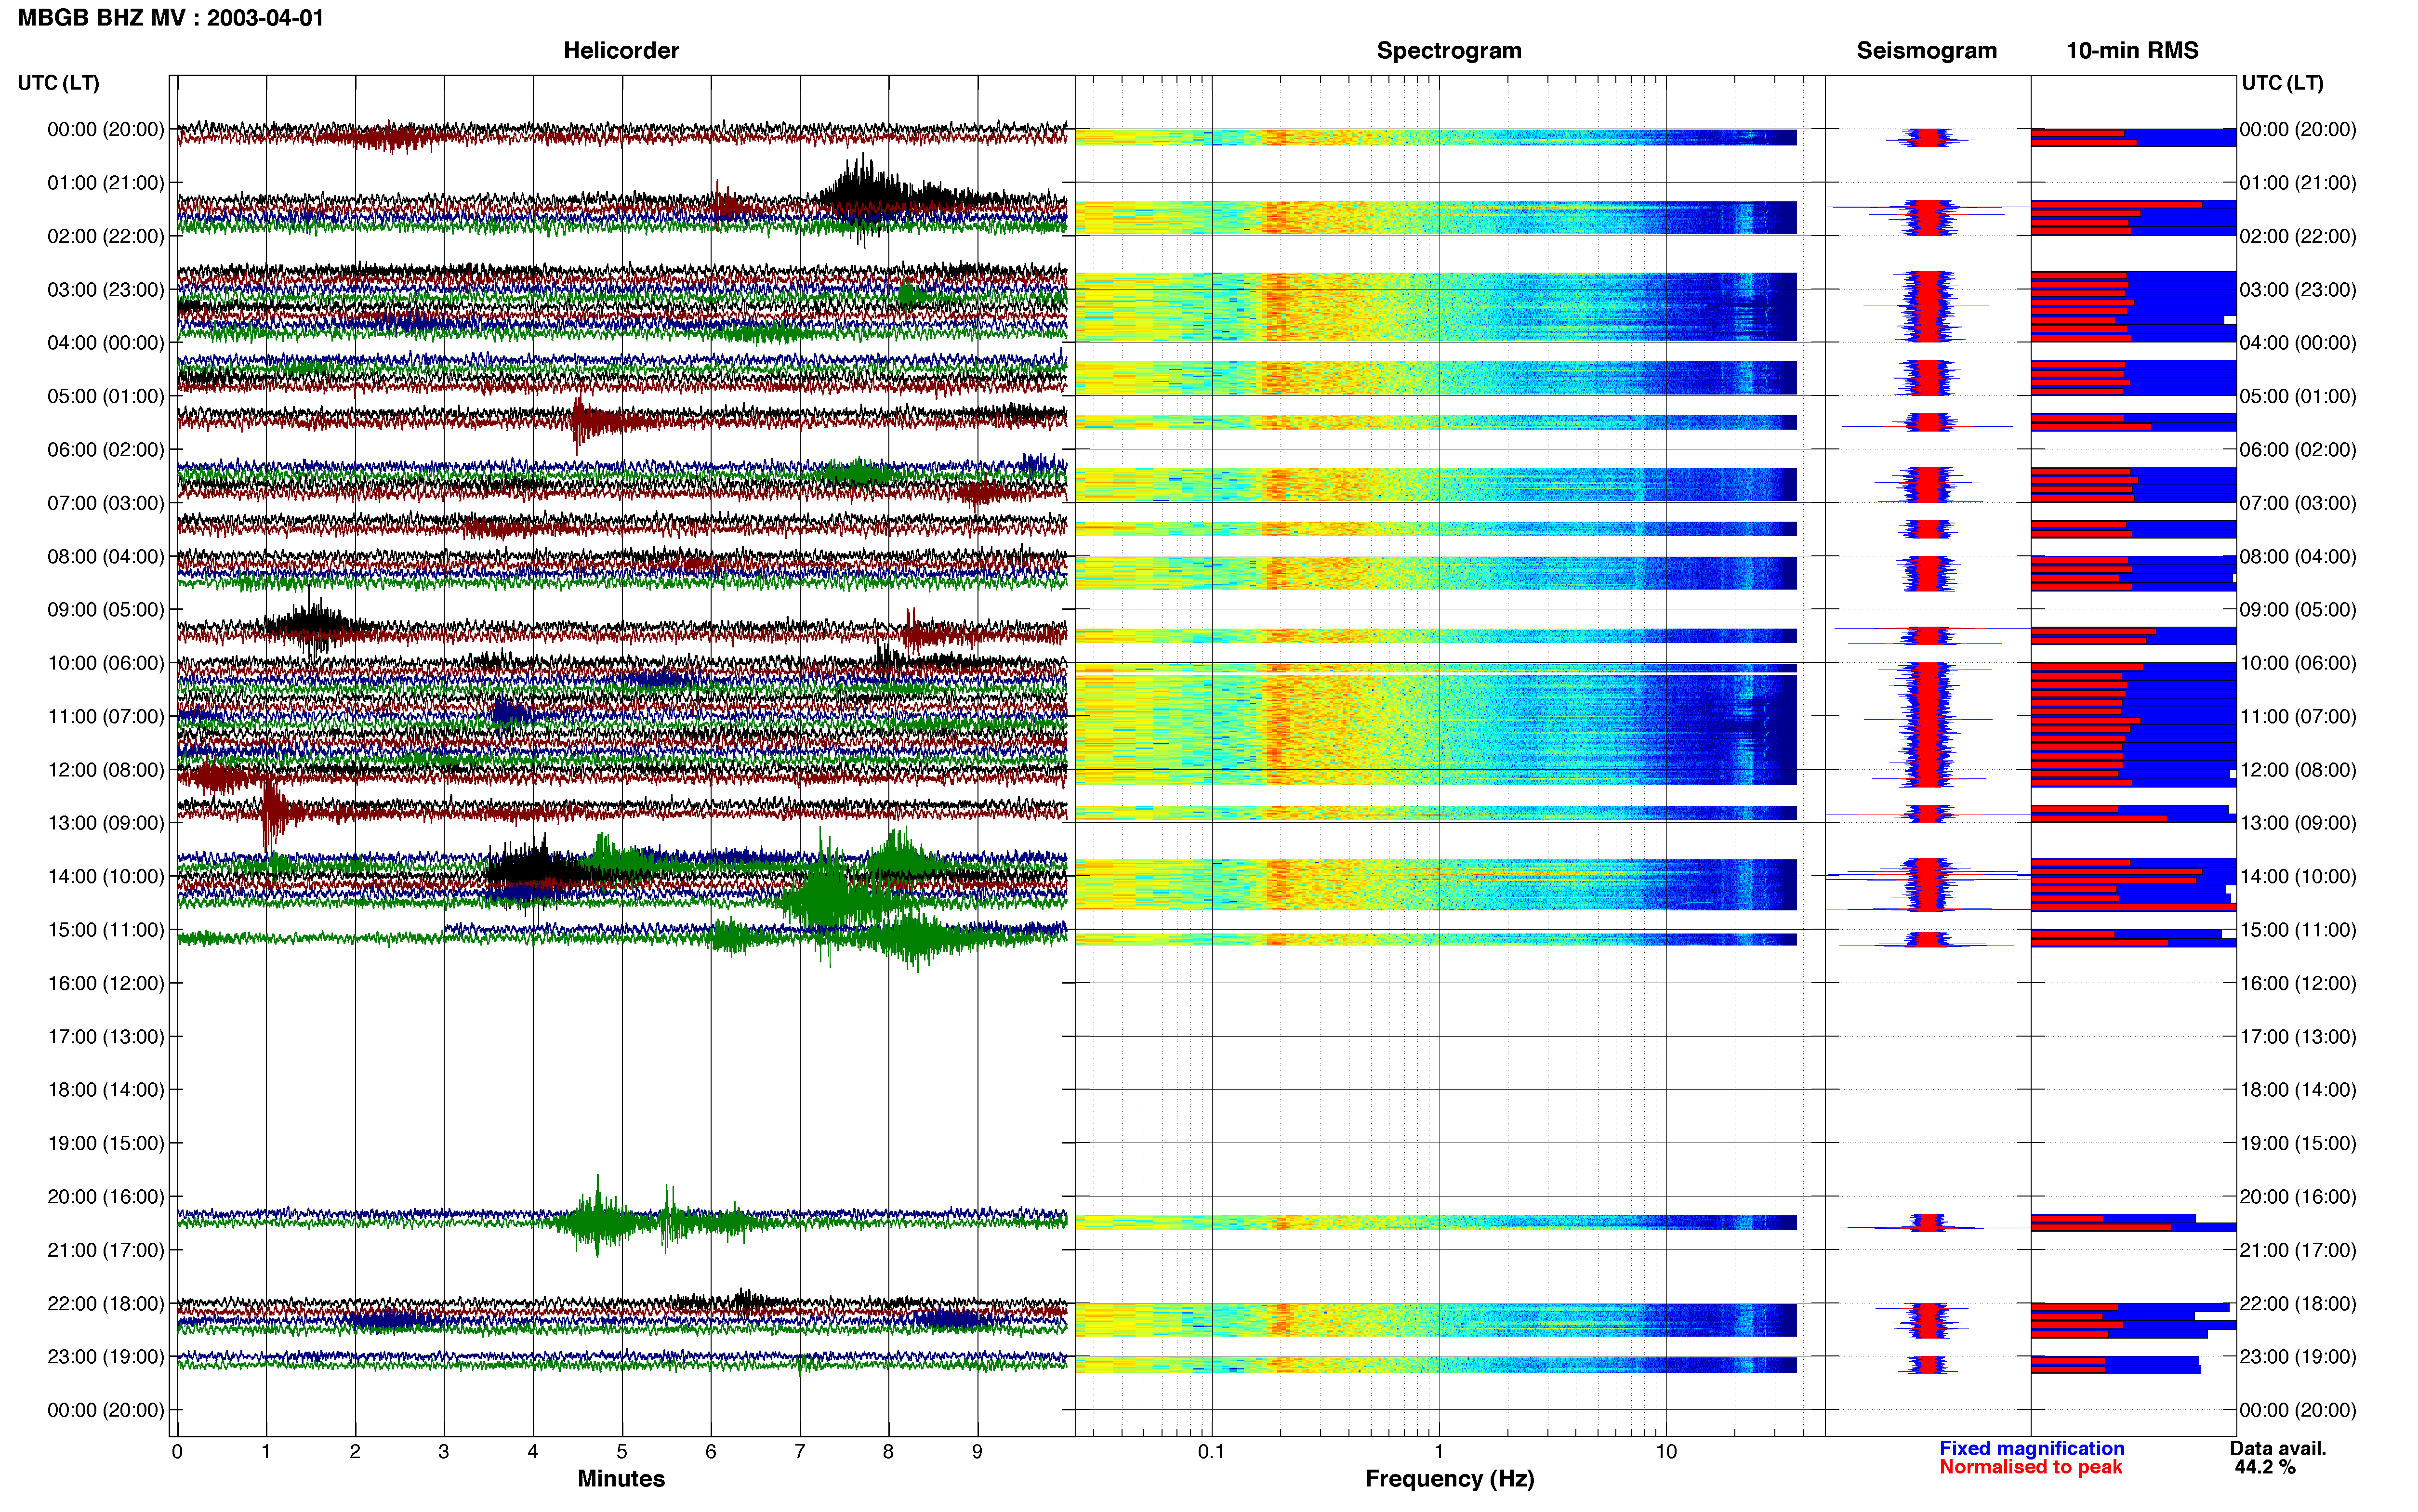Click the "0.1" frequency tick label
The image size is (2418, 1512).
[x=1211, y=1451]
